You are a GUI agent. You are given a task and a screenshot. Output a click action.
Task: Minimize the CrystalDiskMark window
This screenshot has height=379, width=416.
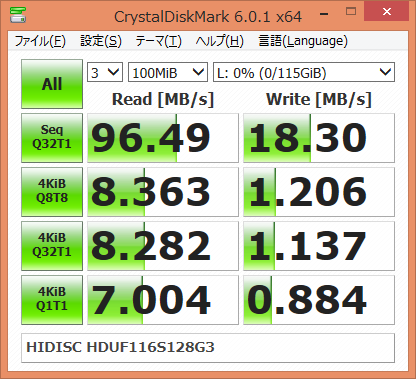[324, 13]
